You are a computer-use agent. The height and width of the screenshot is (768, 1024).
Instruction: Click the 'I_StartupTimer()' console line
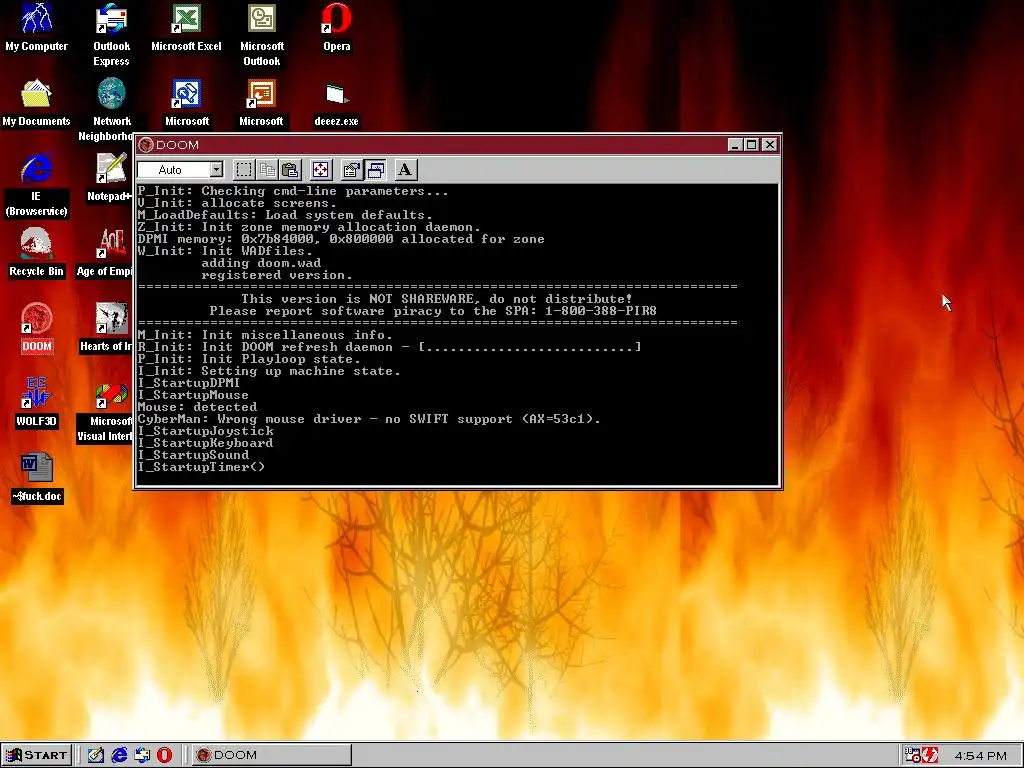tap(201, 467)
